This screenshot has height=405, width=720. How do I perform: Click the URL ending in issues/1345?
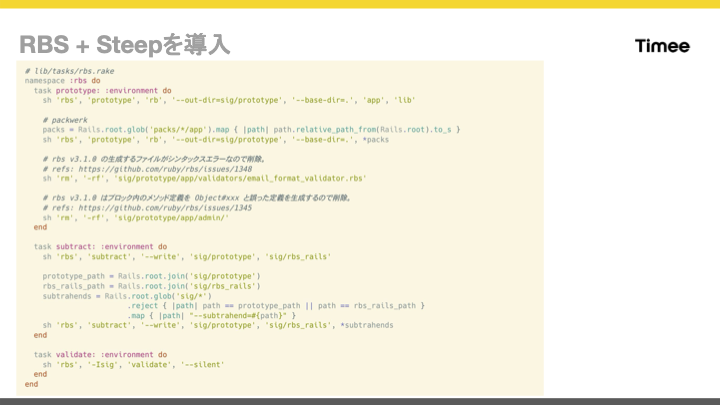[165, 208]
